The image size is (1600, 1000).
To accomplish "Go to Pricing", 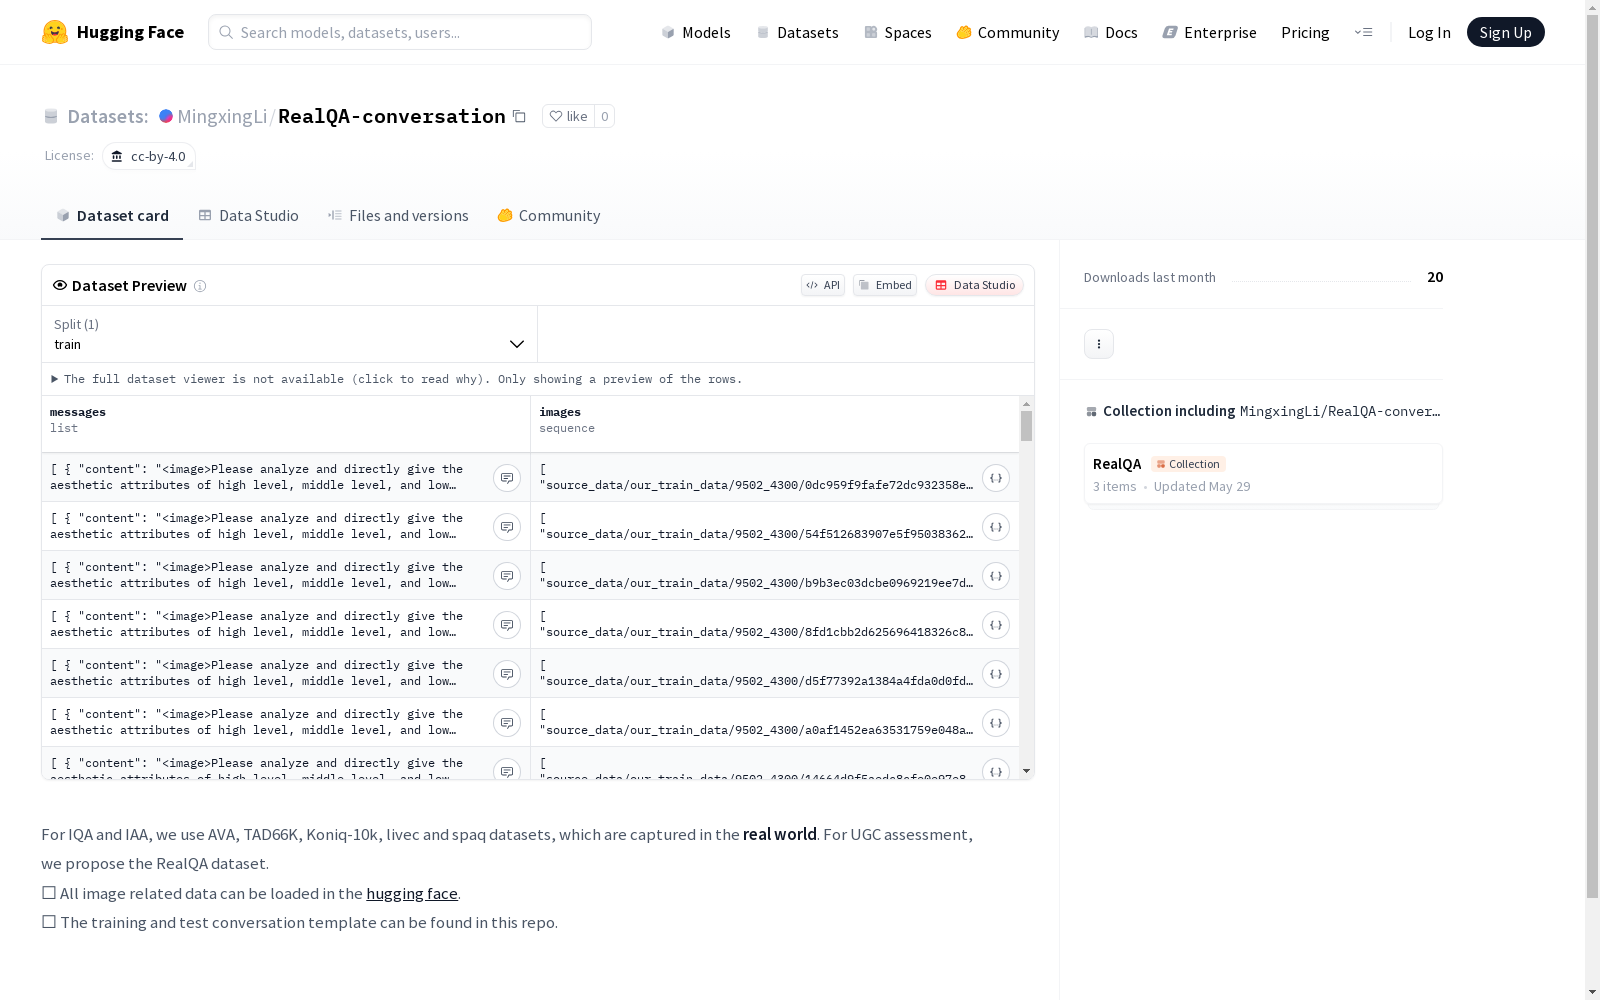I will pyautogui.click(x=1305, y=32).
